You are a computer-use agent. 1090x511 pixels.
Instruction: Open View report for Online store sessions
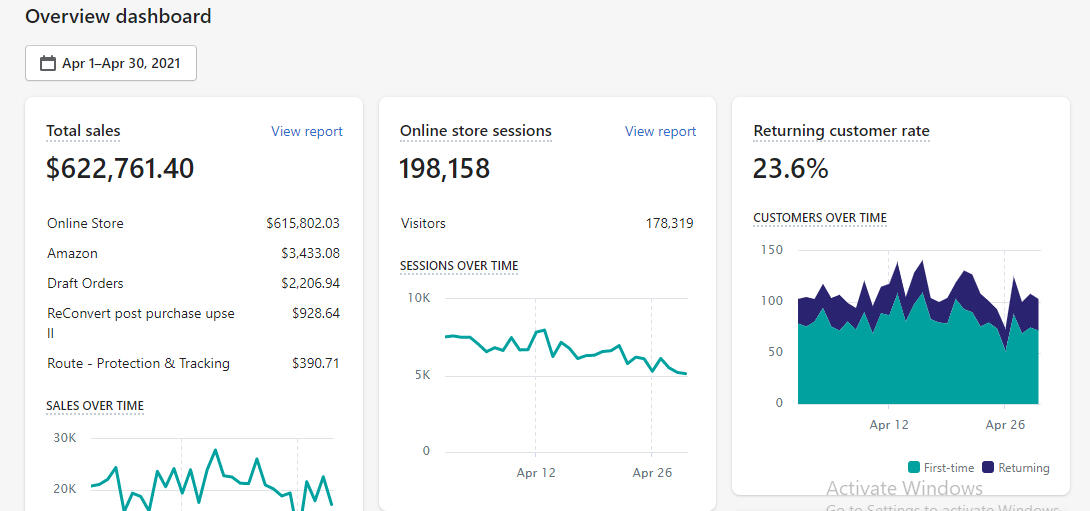point(660,131)
